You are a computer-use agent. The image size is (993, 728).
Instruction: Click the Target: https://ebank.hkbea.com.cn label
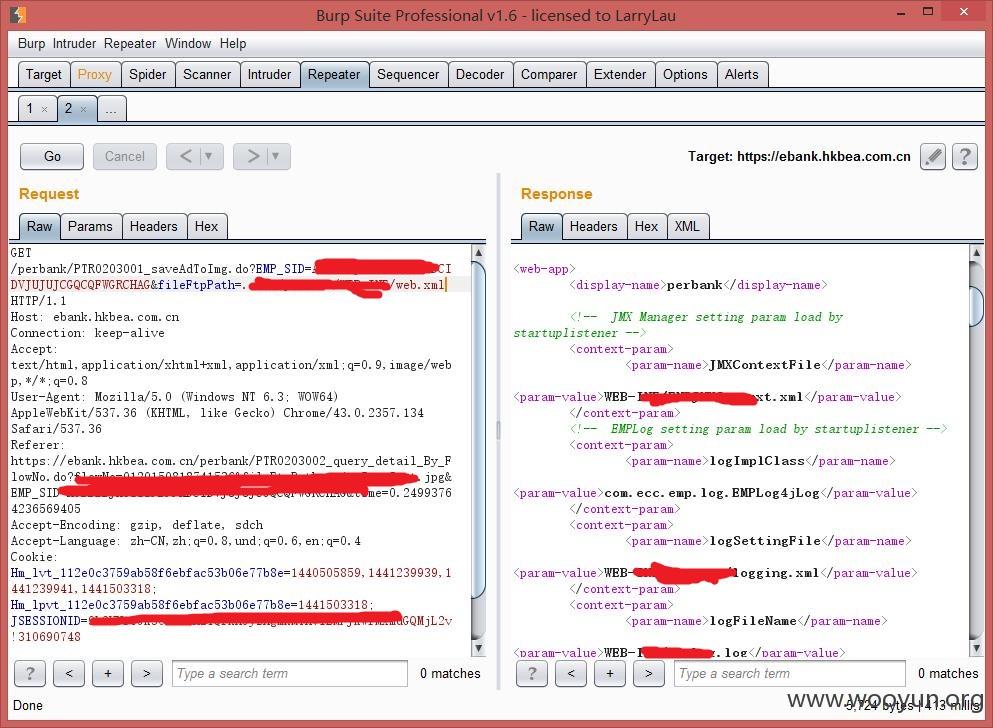point(799,156)
